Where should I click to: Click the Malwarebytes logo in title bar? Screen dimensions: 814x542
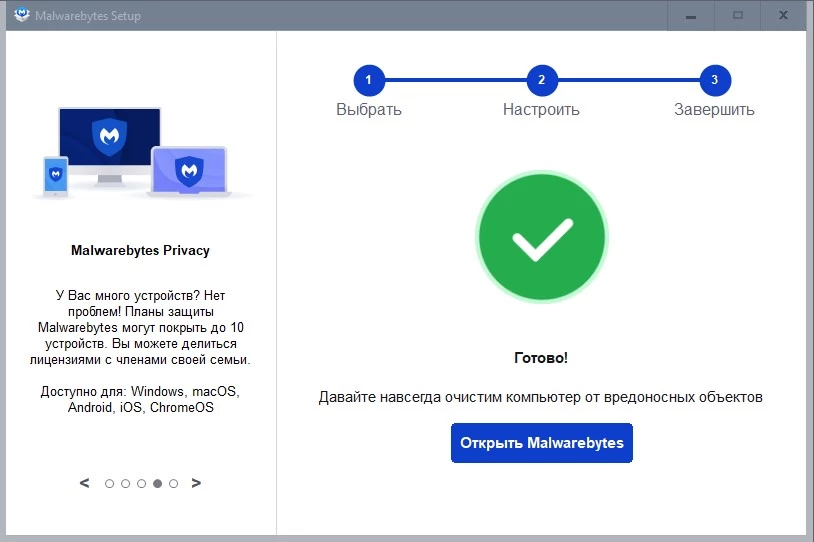pyautogui.click(x=22, y=16)
